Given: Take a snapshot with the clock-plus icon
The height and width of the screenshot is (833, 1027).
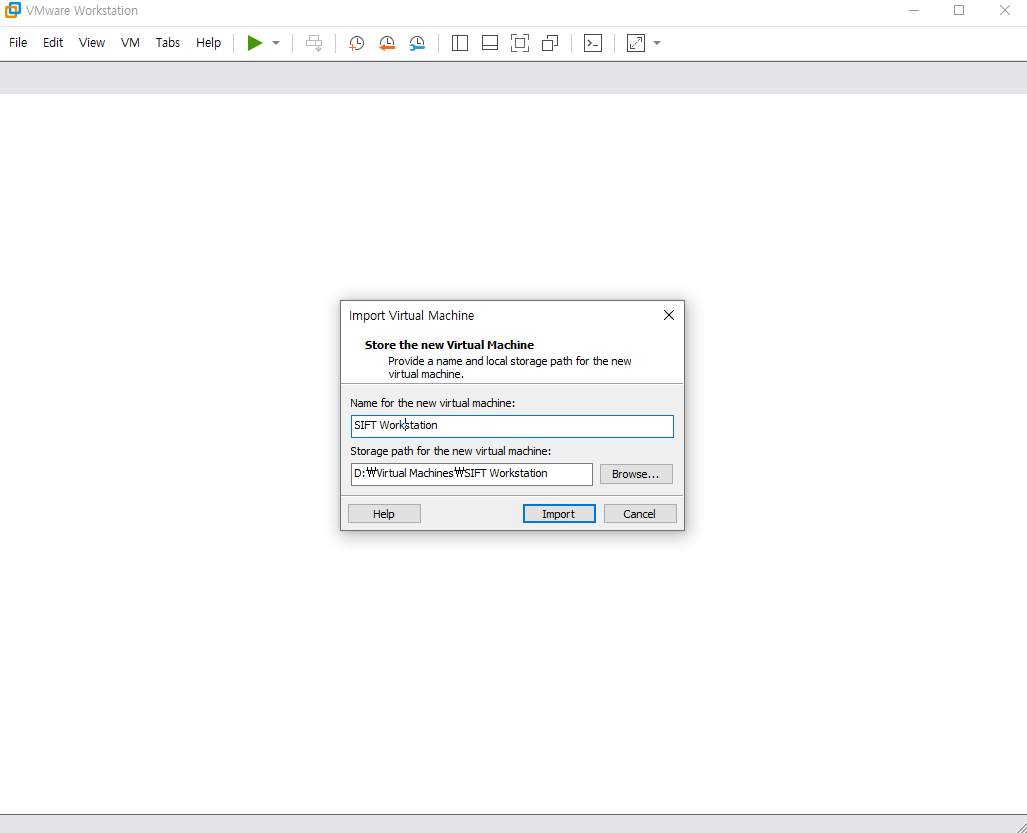Looking at the screenshot, I should point(356,43).
